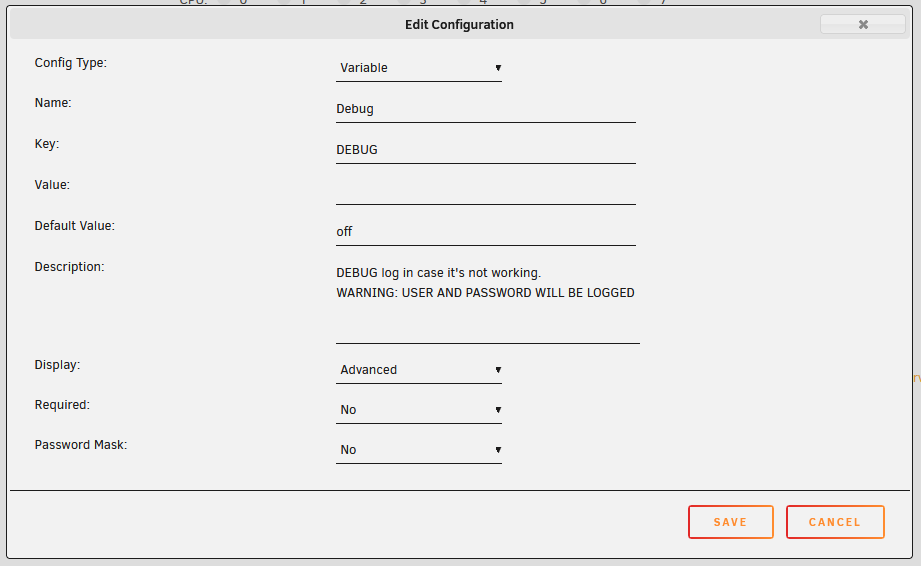Click inside the Description text area

pos(488,302)
